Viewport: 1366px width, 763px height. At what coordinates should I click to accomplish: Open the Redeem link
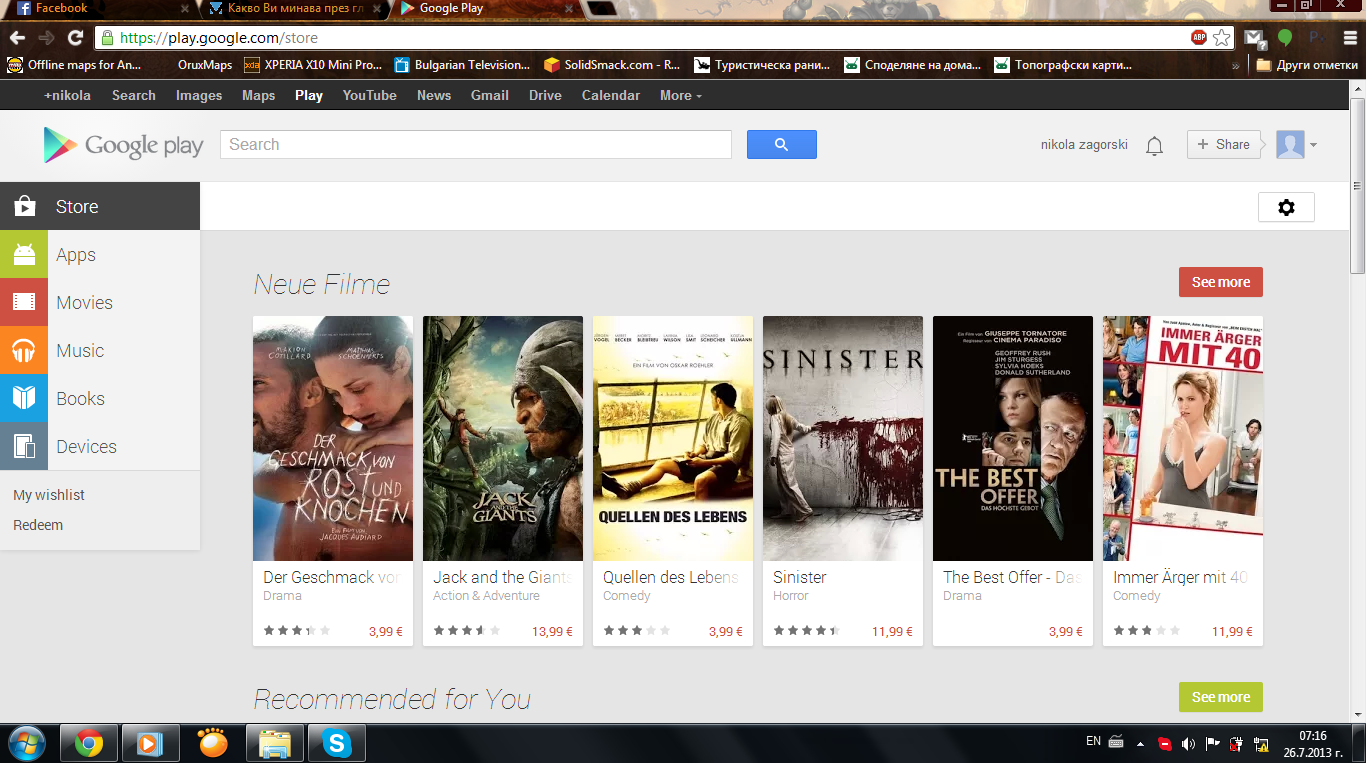point(38,525)
